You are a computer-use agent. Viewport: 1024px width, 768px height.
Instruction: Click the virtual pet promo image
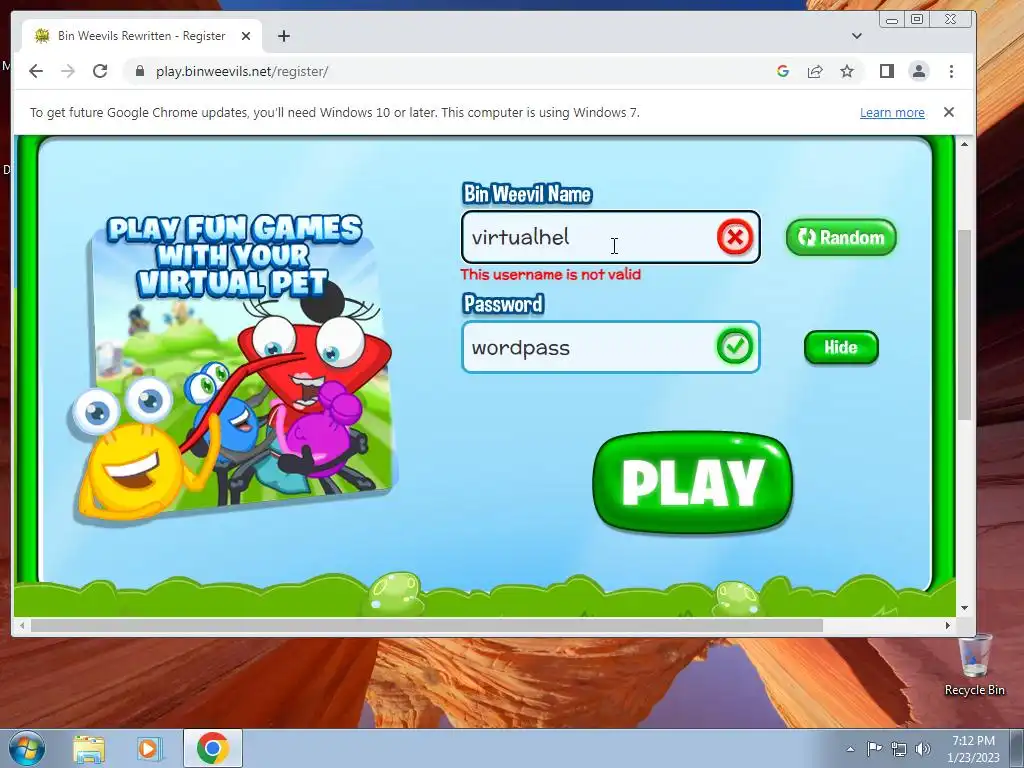tap(234, 369)
